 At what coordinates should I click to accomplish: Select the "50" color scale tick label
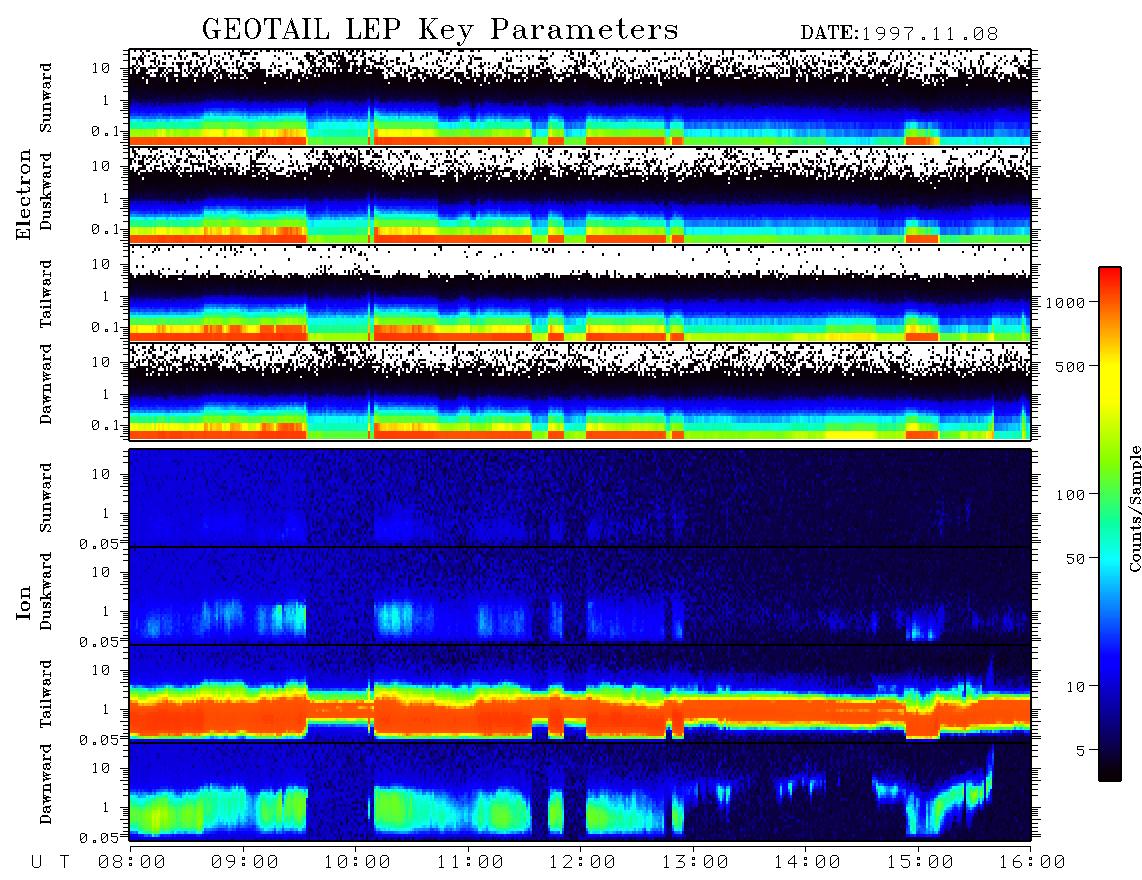1076,559
